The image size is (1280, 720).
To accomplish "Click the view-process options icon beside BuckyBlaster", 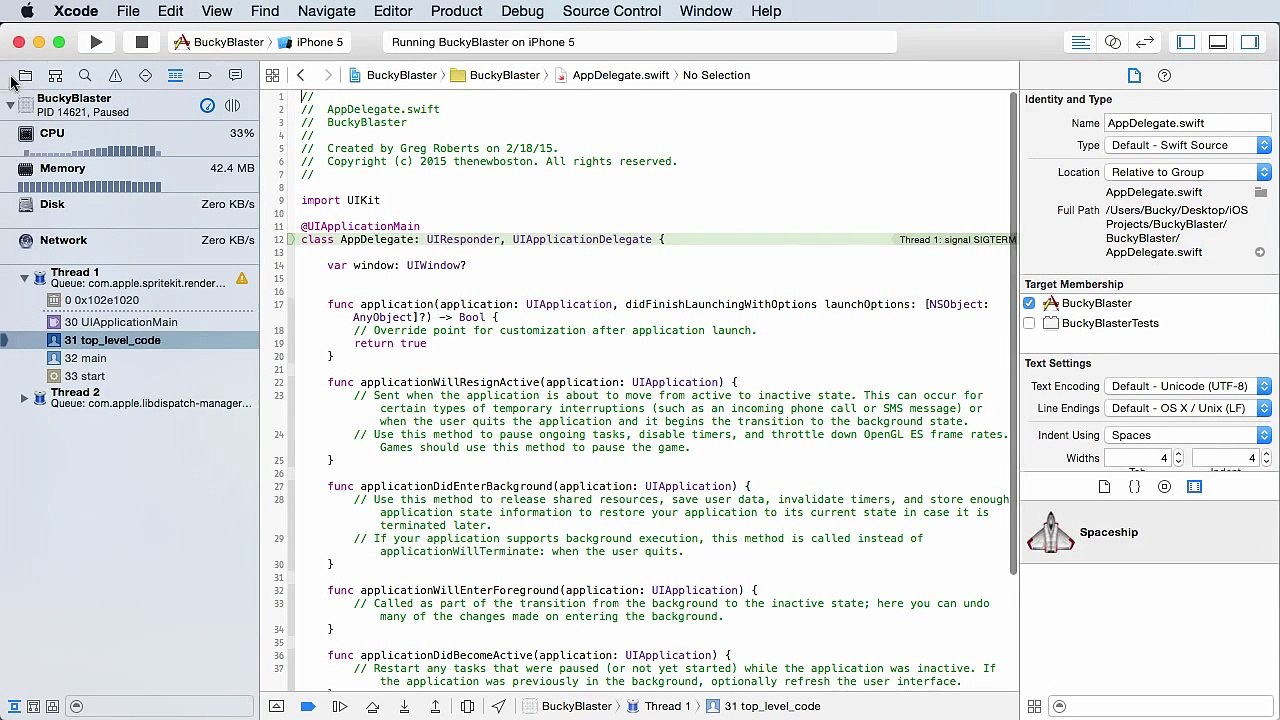I will [x=232, y=105].
